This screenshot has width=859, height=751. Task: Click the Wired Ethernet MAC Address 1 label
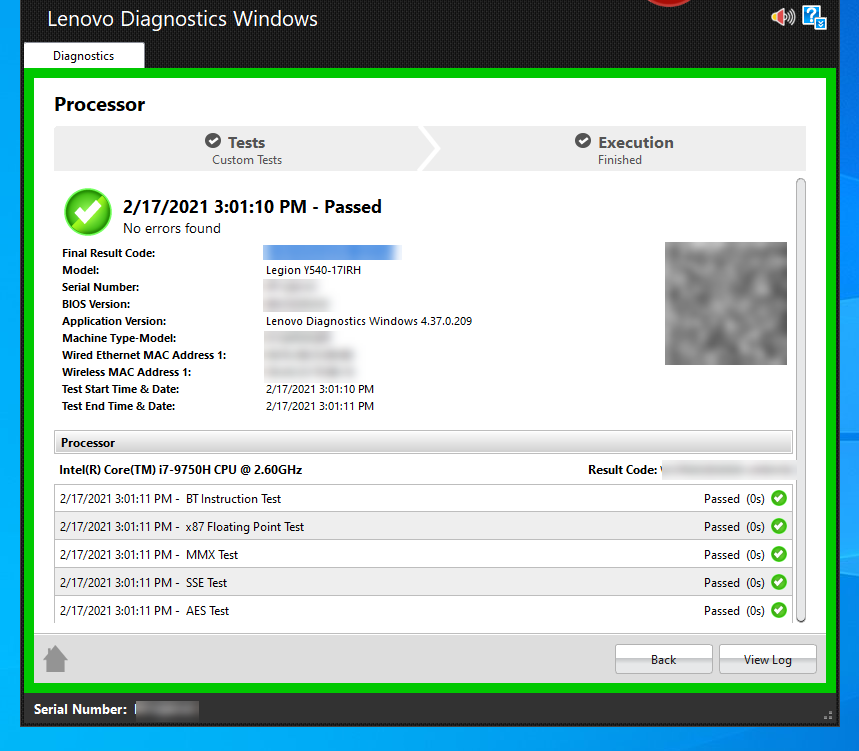pos(144,355)
